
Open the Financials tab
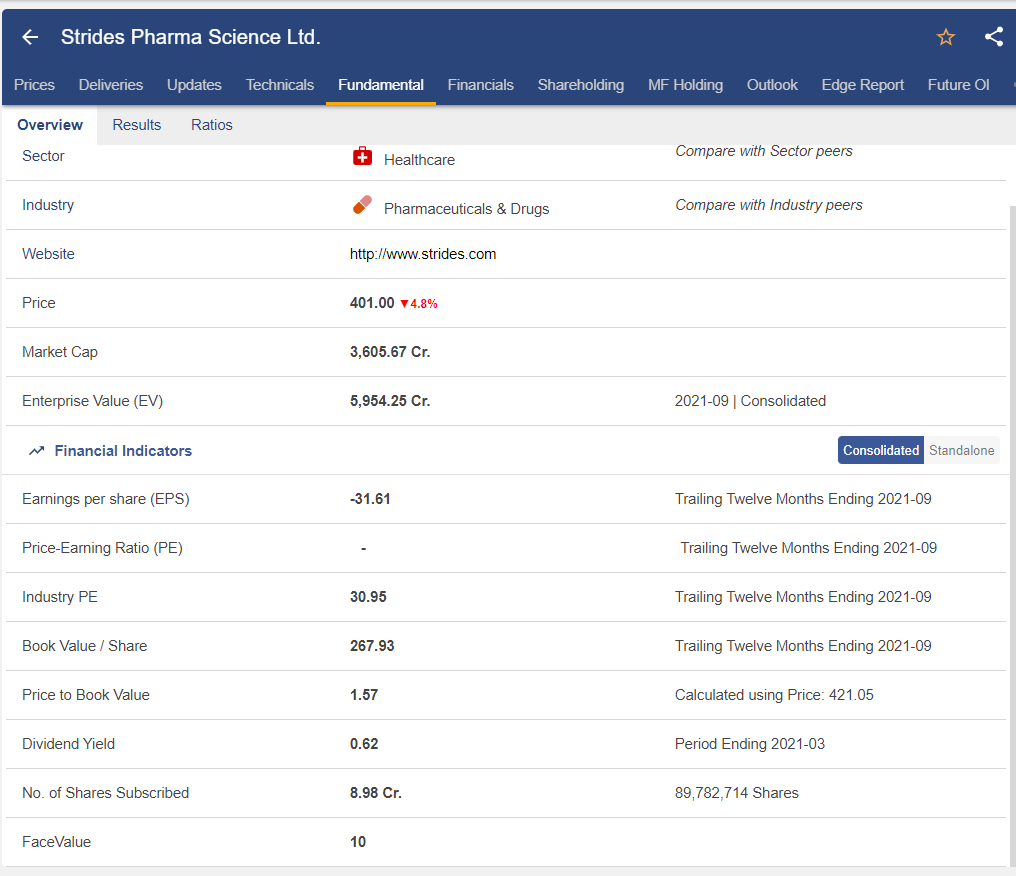[481, 85]
